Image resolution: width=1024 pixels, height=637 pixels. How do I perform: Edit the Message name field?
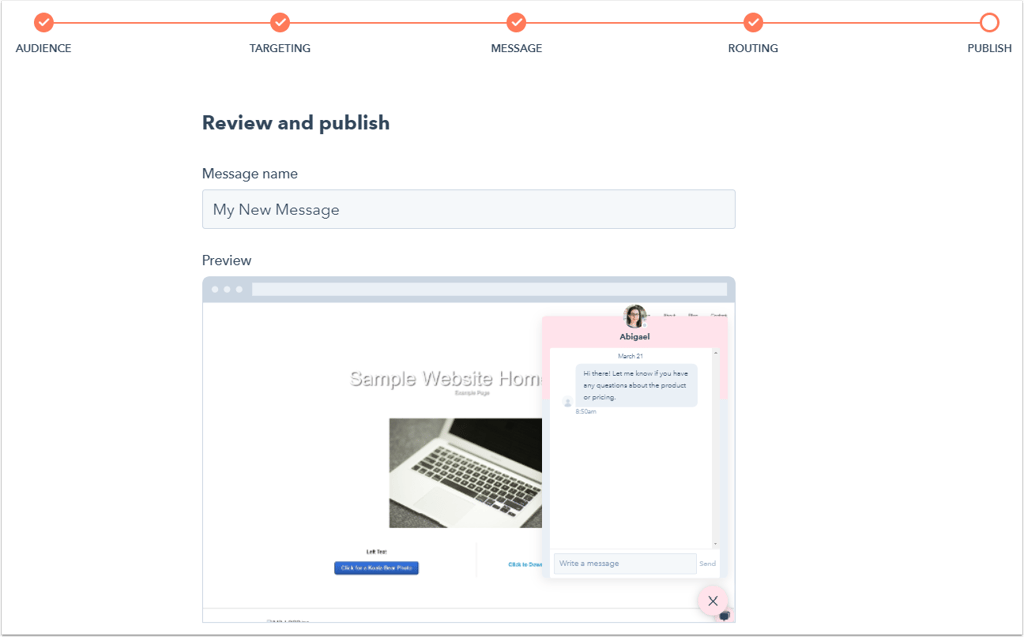coord(469,209)
